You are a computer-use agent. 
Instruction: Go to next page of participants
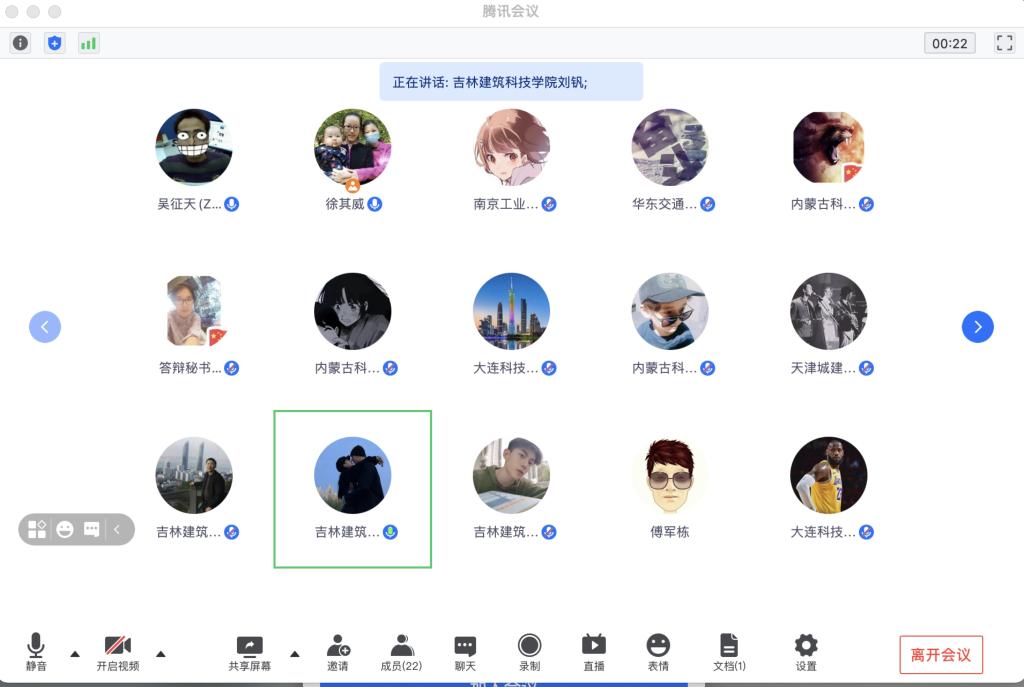[x=977, y=327]
